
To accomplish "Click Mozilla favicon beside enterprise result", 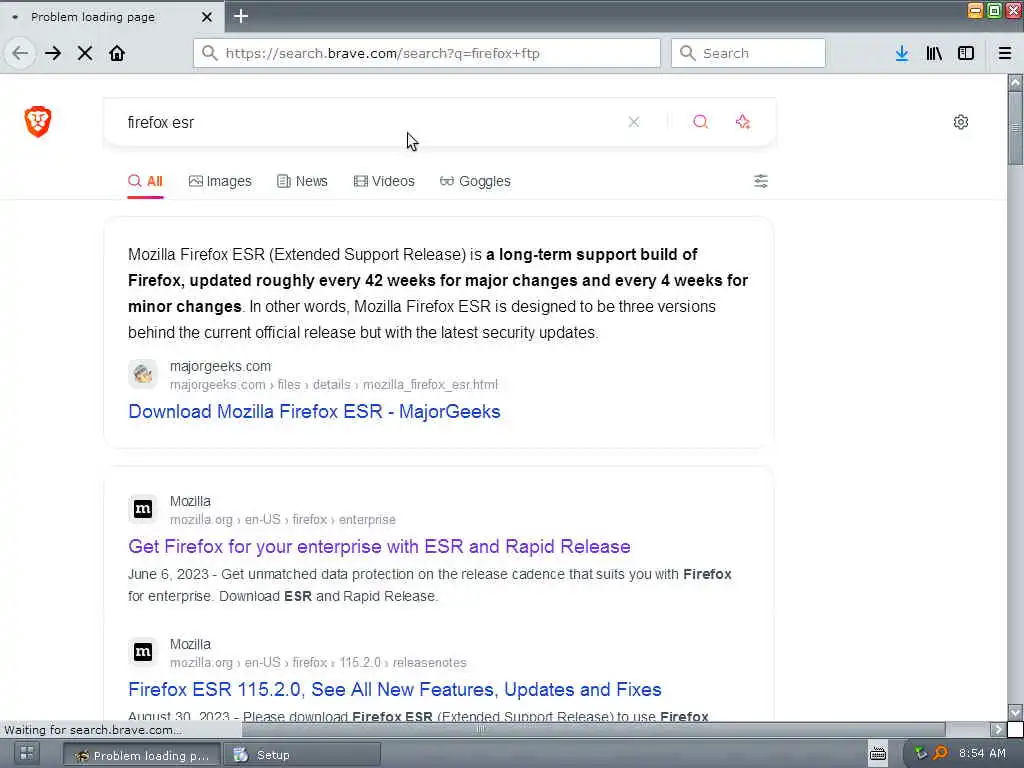I will pyautogui.click(x=143, y=509).
